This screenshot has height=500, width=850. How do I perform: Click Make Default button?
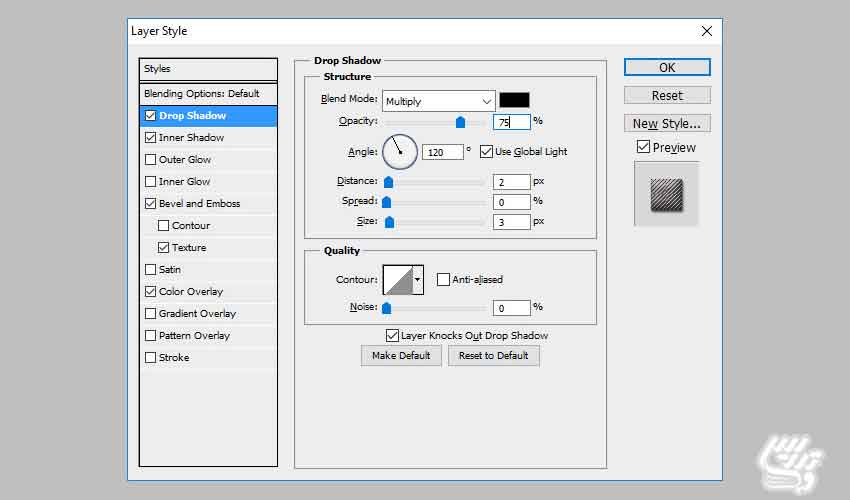click(401, 356)
